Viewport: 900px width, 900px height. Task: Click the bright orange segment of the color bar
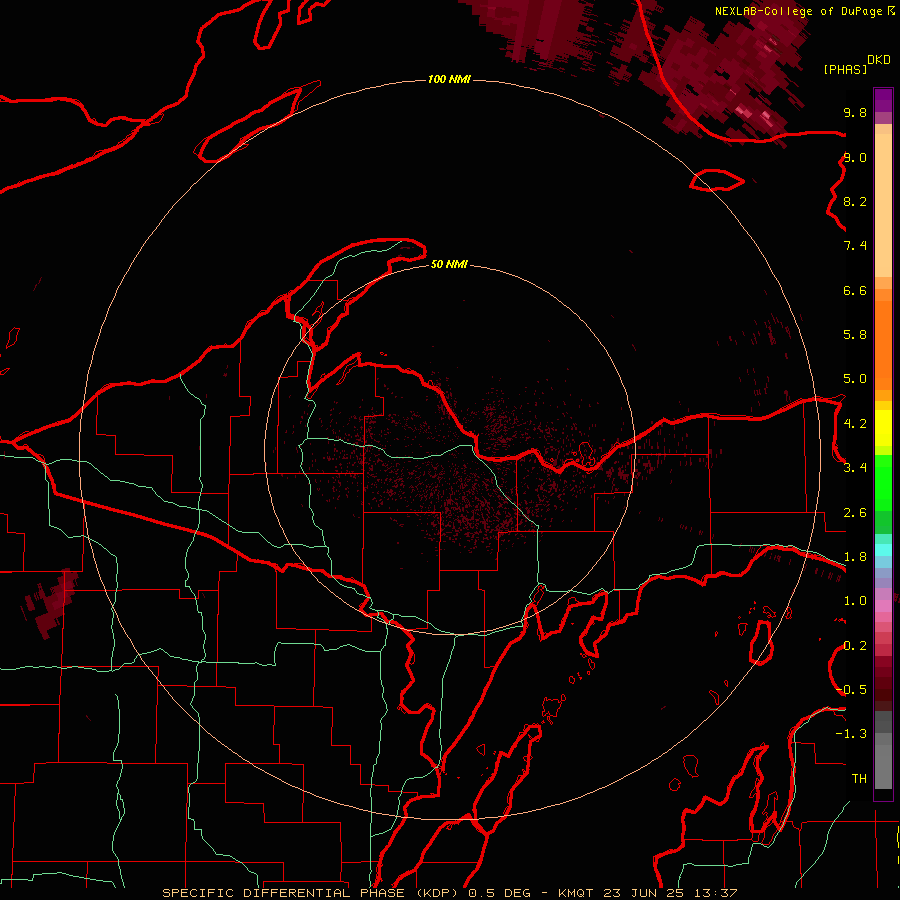pyautogui.click(x=883, y=346)
